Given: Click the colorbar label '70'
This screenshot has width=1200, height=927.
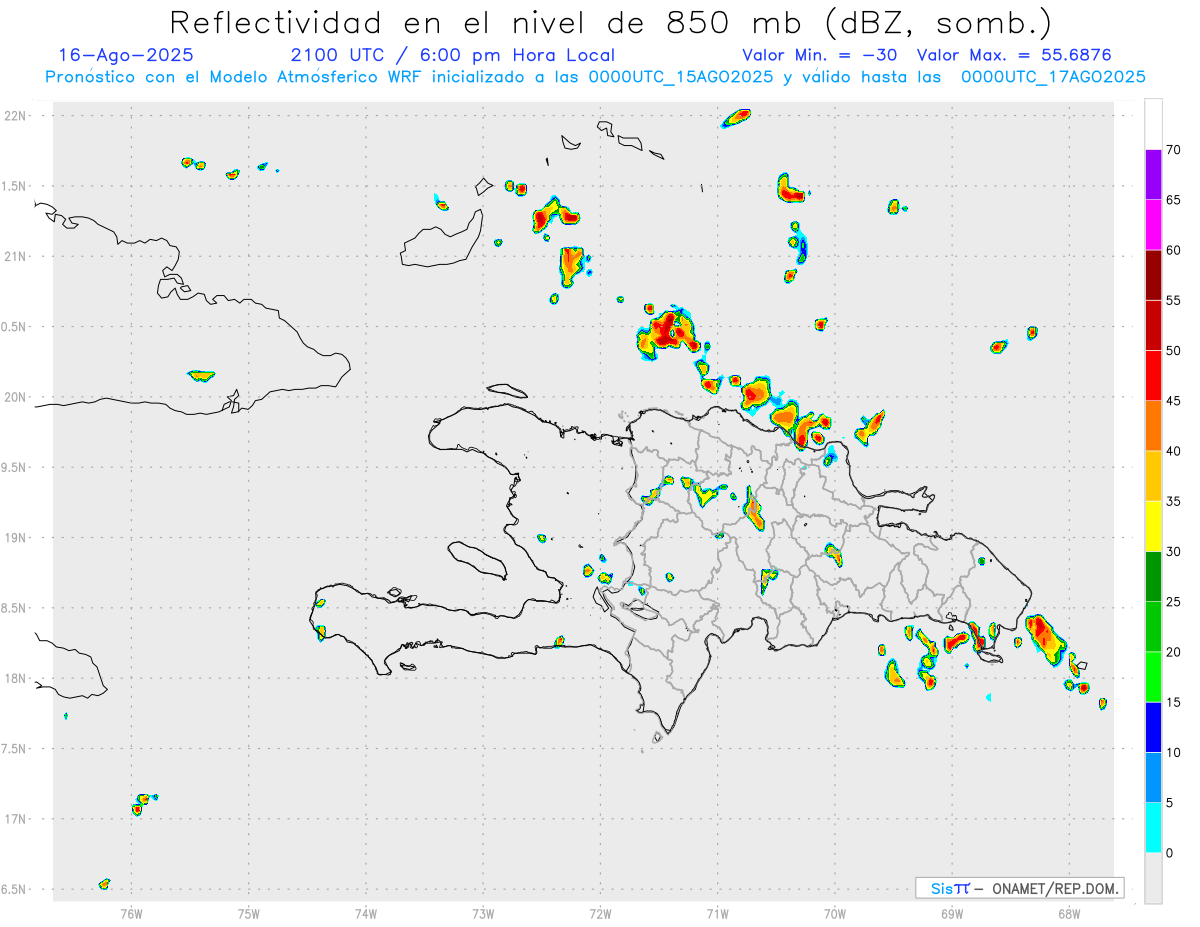Looking at the screenshot, I should [x=1174, y=149].
